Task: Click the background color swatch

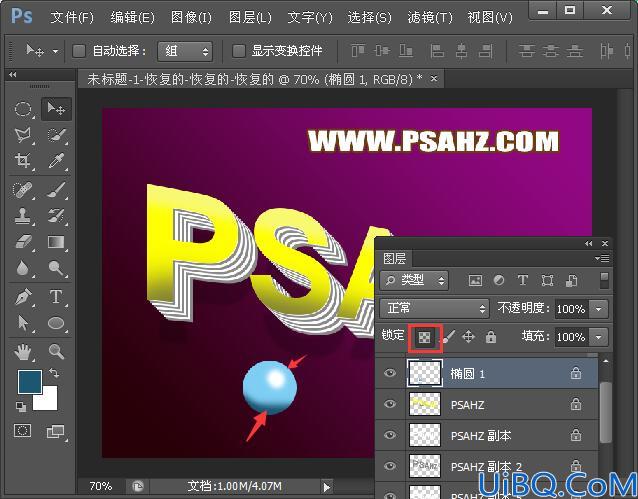Action: click(48, 401)
